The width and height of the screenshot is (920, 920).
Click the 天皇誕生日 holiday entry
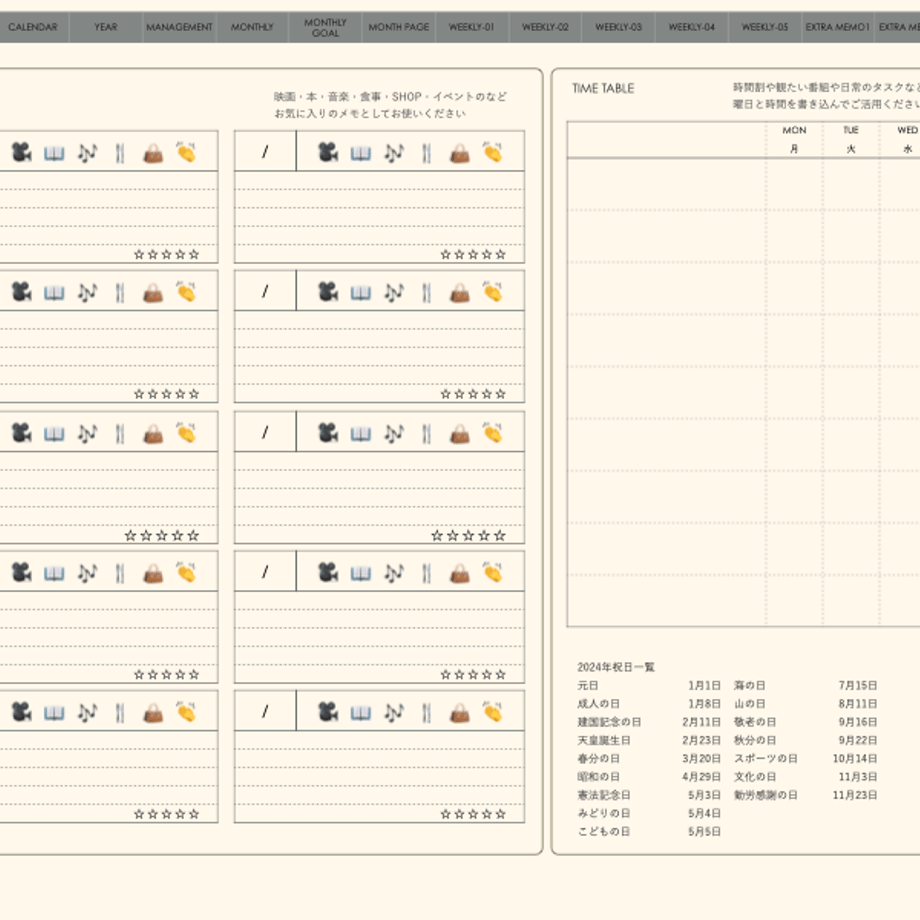click(604, 740)
